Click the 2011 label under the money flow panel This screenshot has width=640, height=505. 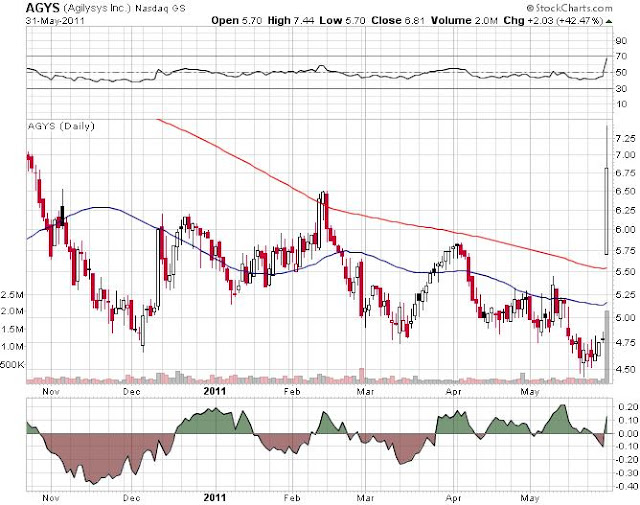tap(215, 498)
